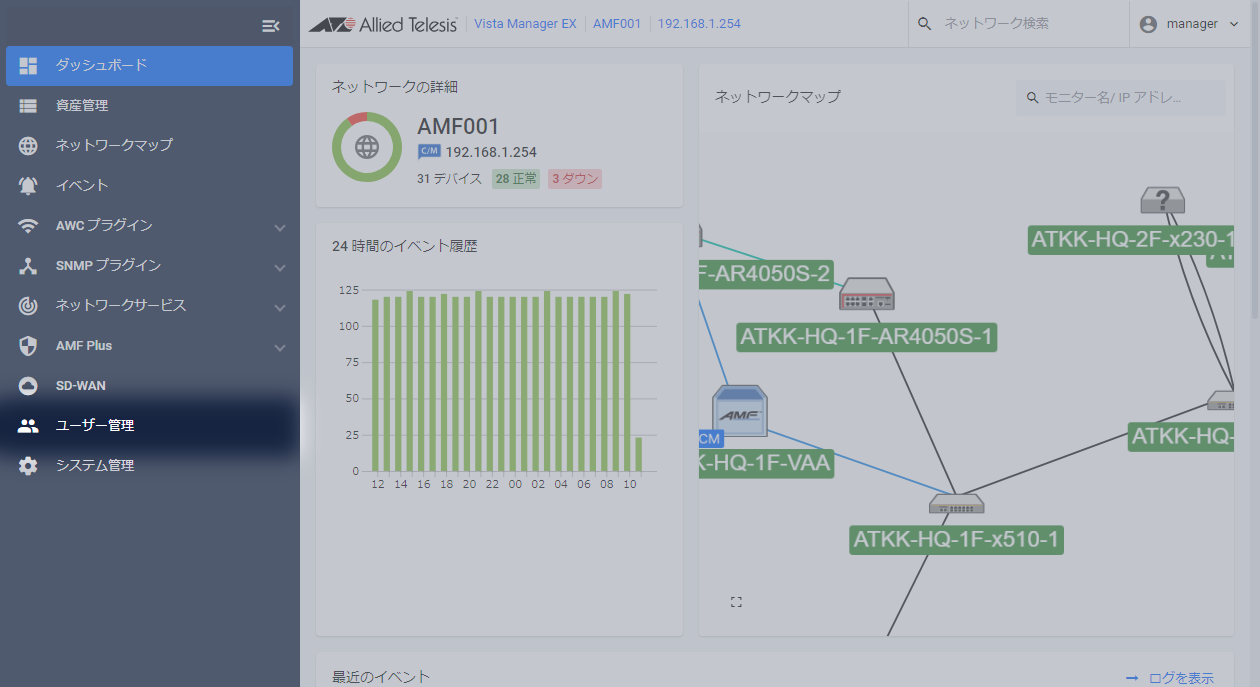Click the system management gear icon

coord(28,466)
